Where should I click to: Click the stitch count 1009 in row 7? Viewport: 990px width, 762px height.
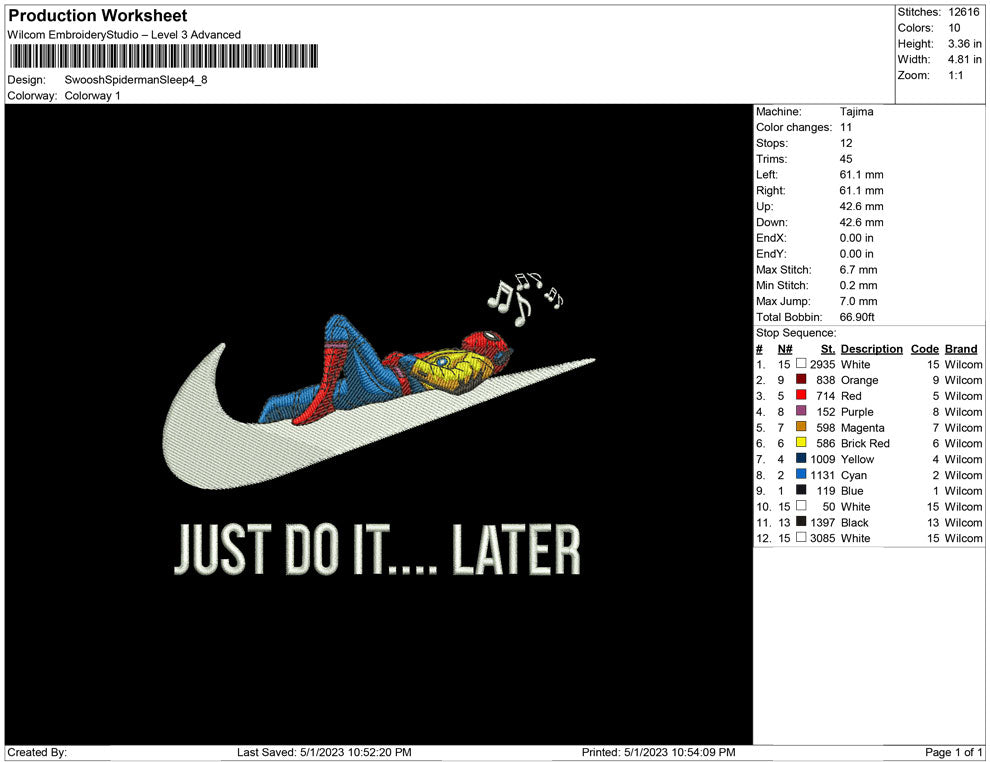[x=823, y=458]
